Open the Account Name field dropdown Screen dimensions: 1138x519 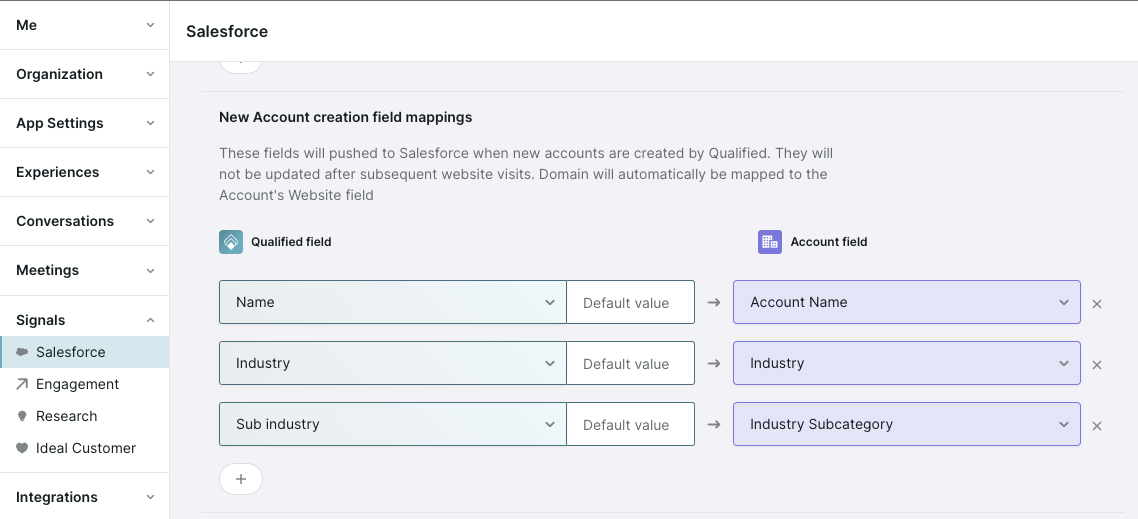point(906,302)
